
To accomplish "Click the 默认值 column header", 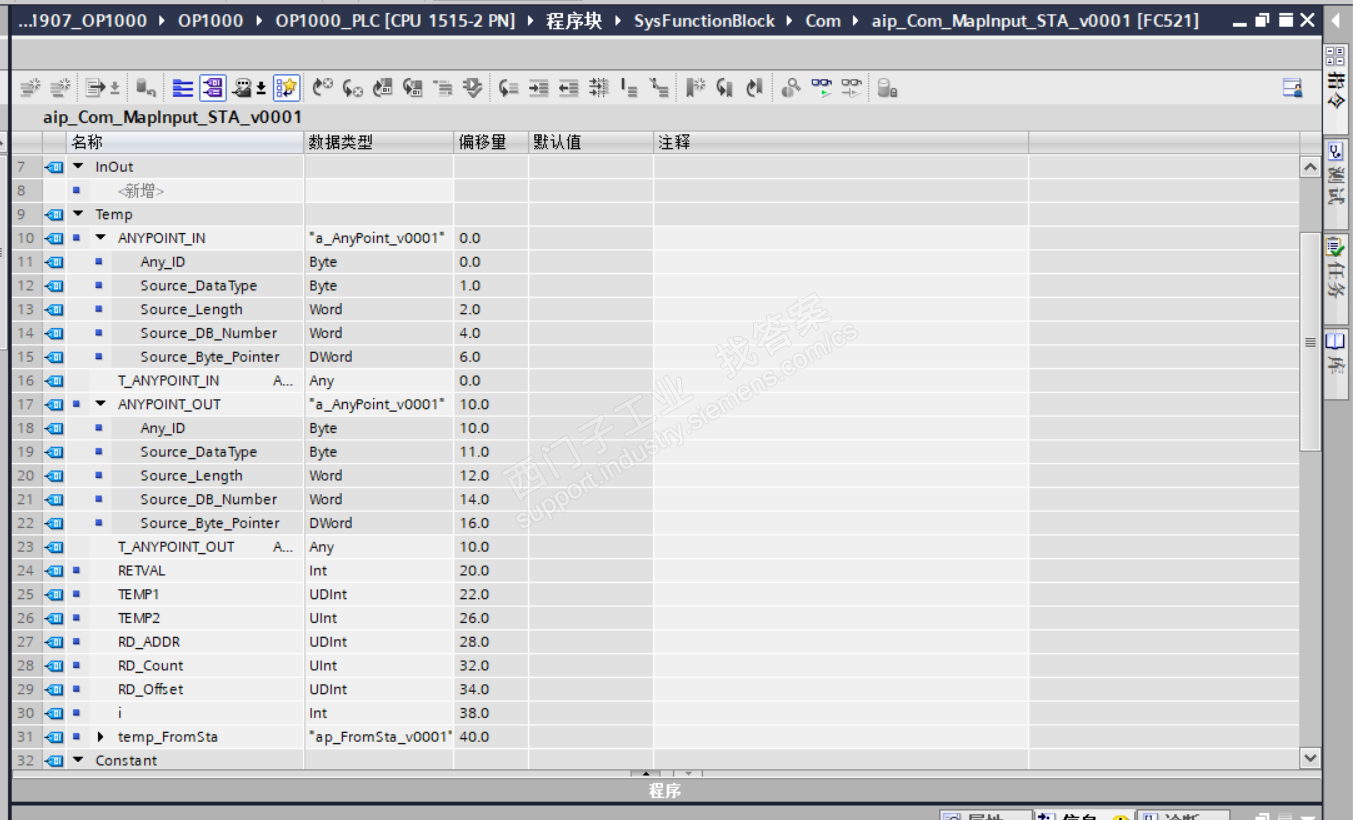I will pos(591,142).
